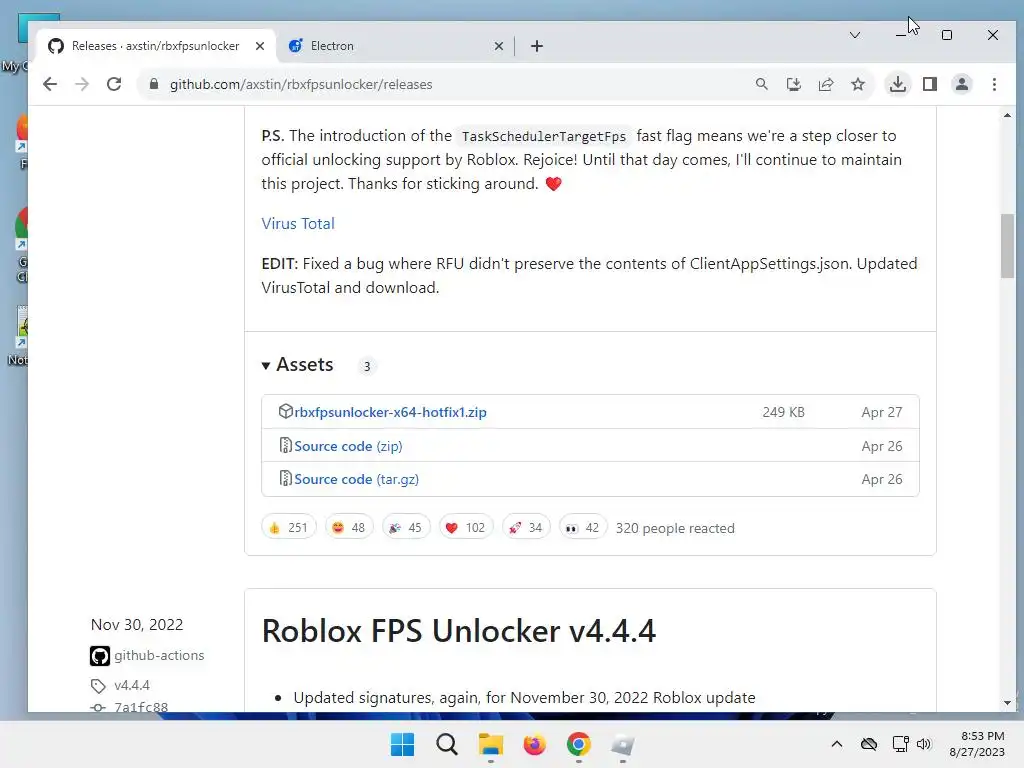Launch Firefox from the taskbar

pyautogui.click(x=534, y=744)
